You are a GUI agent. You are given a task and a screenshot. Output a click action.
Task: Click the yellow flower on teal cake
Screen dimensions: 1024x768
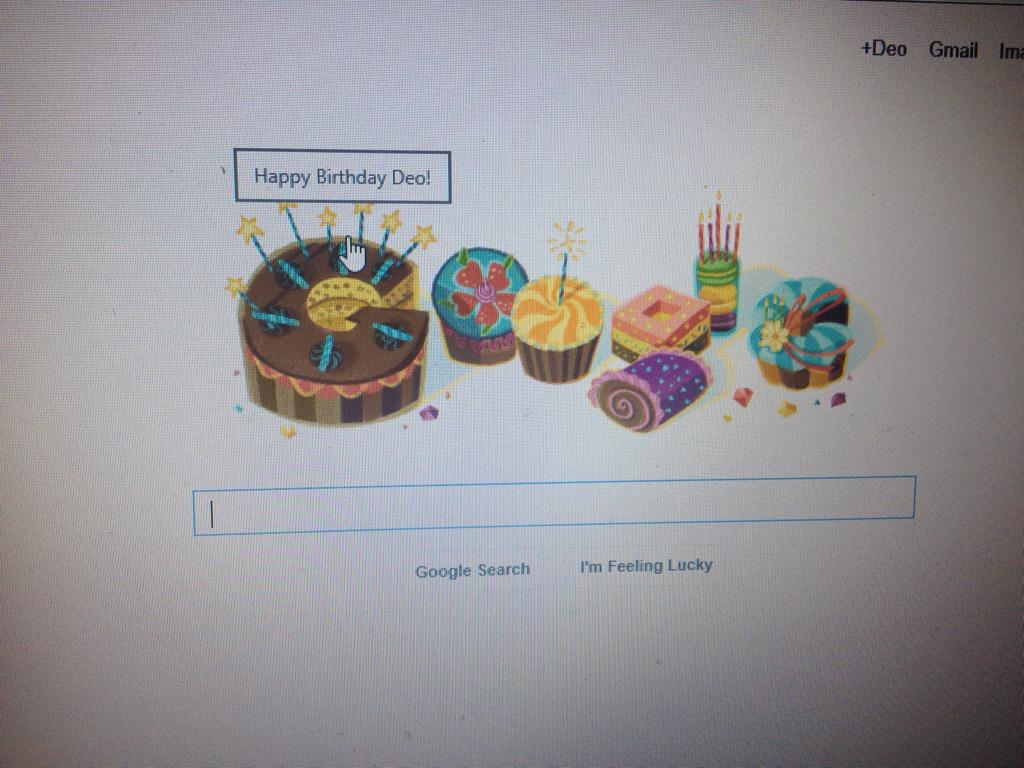click(775, 336)
